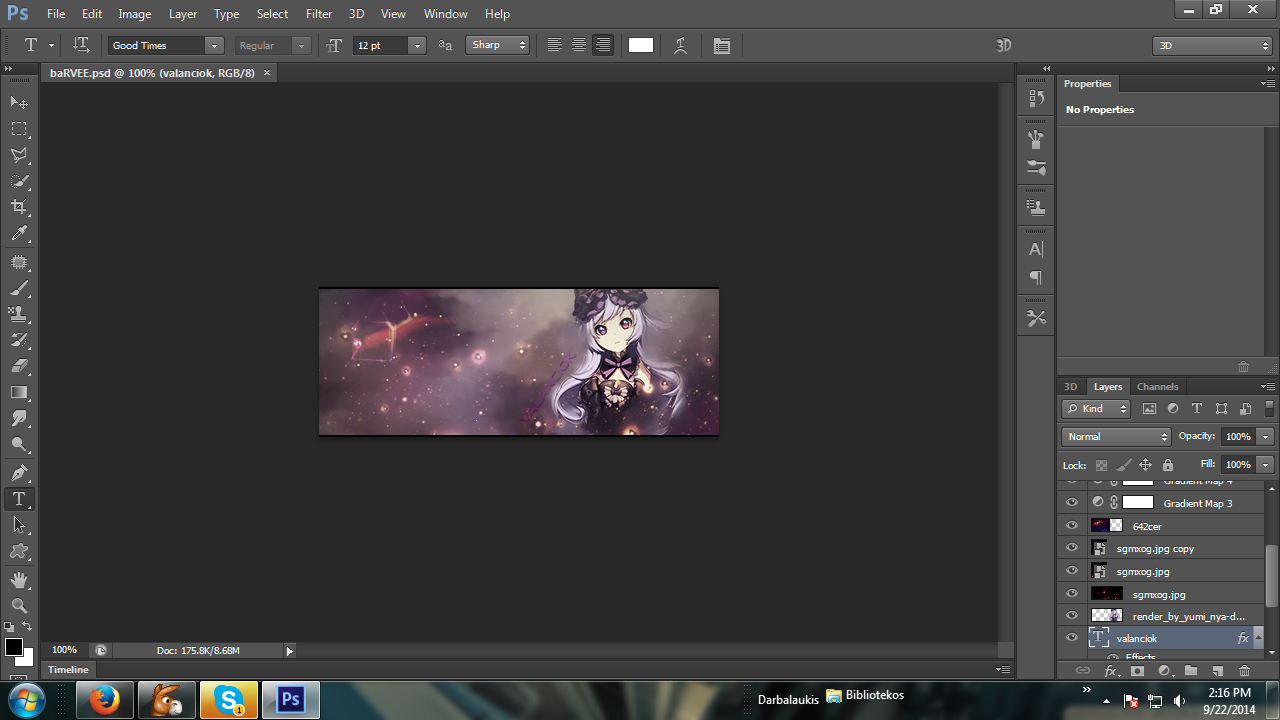This screenshot has height=720, width=1280.
Task: Select the Path Selection tool
Action: 19,524
